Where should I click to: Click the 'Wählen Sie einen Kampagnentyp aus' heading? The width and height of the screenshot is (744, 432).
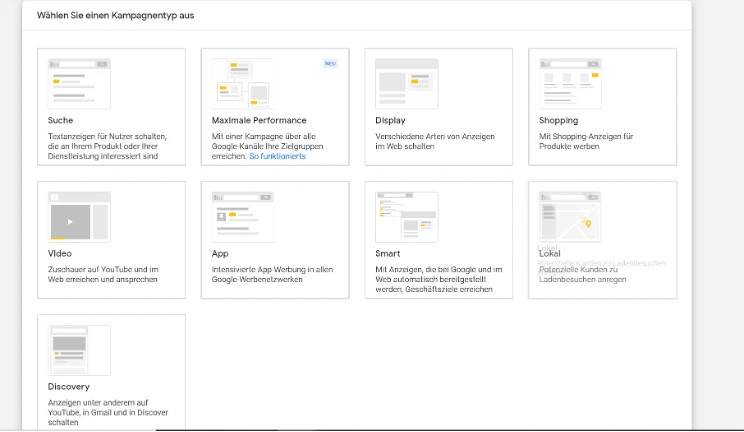pyautogui.click(x=115, y=15)
